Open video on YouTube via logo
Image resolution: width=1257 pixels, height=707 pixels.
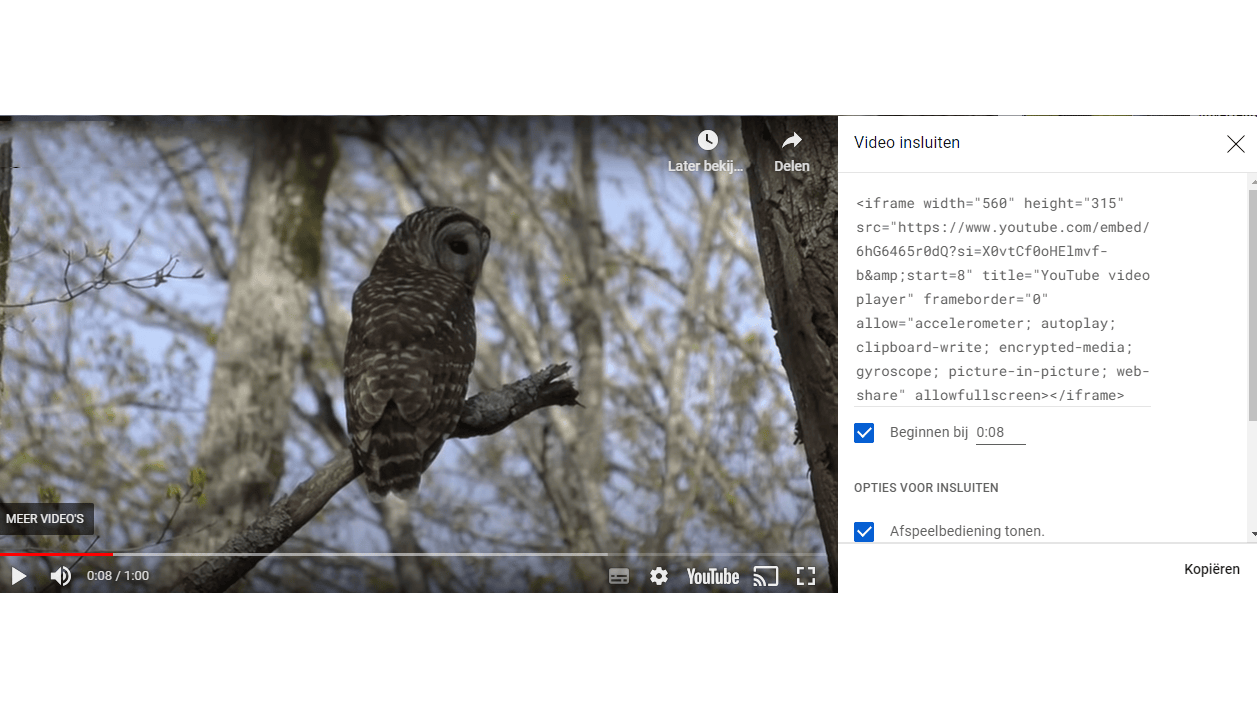tap(713, 576)
